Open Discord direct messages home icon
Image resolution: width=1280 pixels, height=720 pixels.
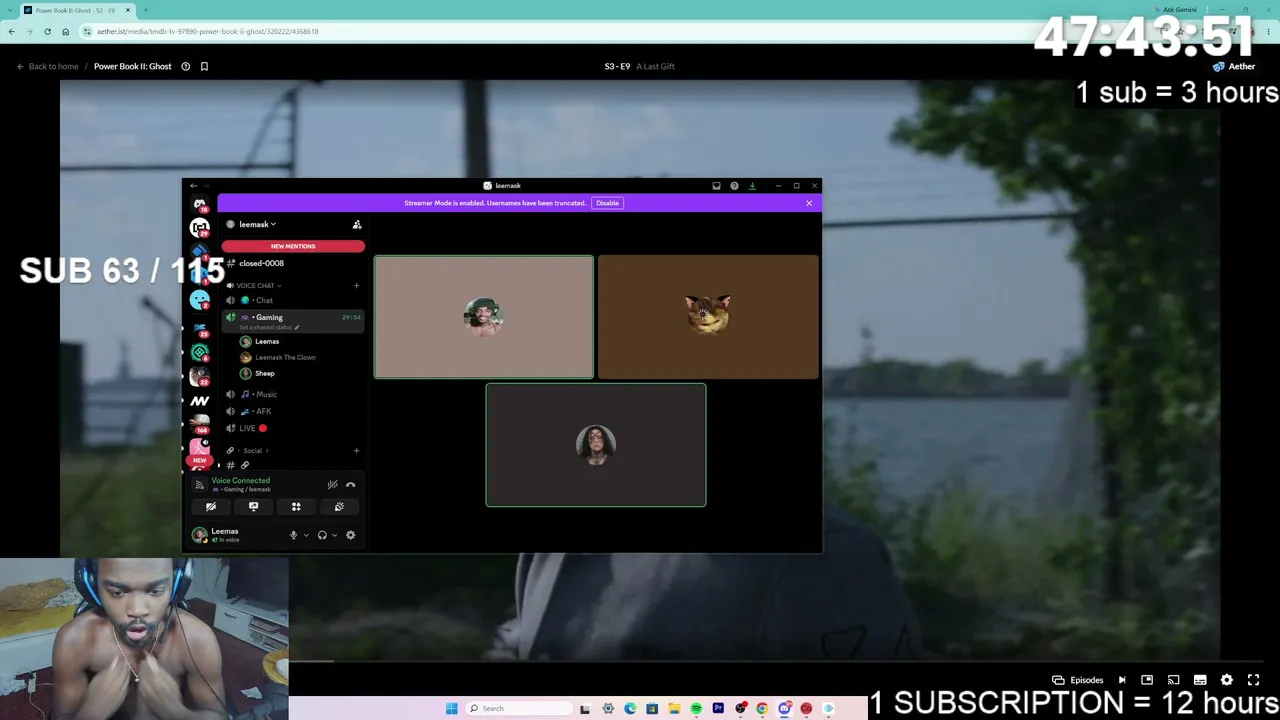(200, 204)
